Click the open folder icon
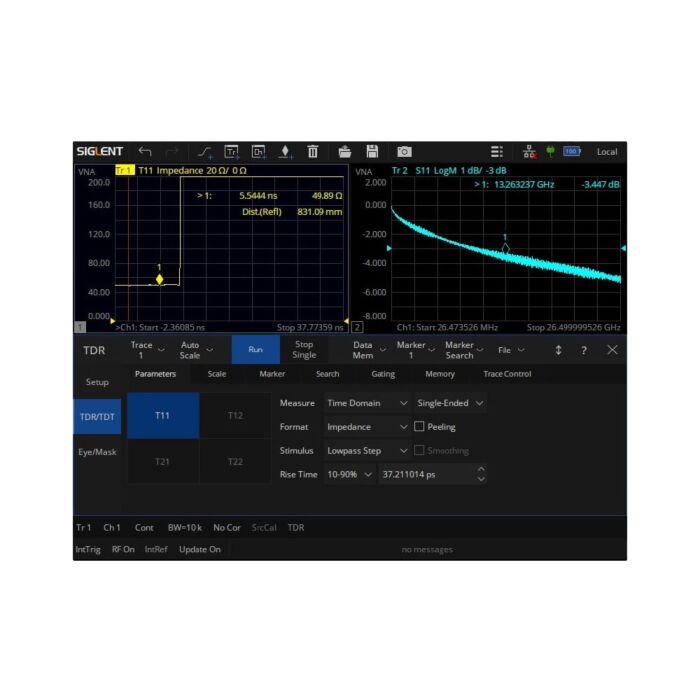 click(x=345, y=152)
